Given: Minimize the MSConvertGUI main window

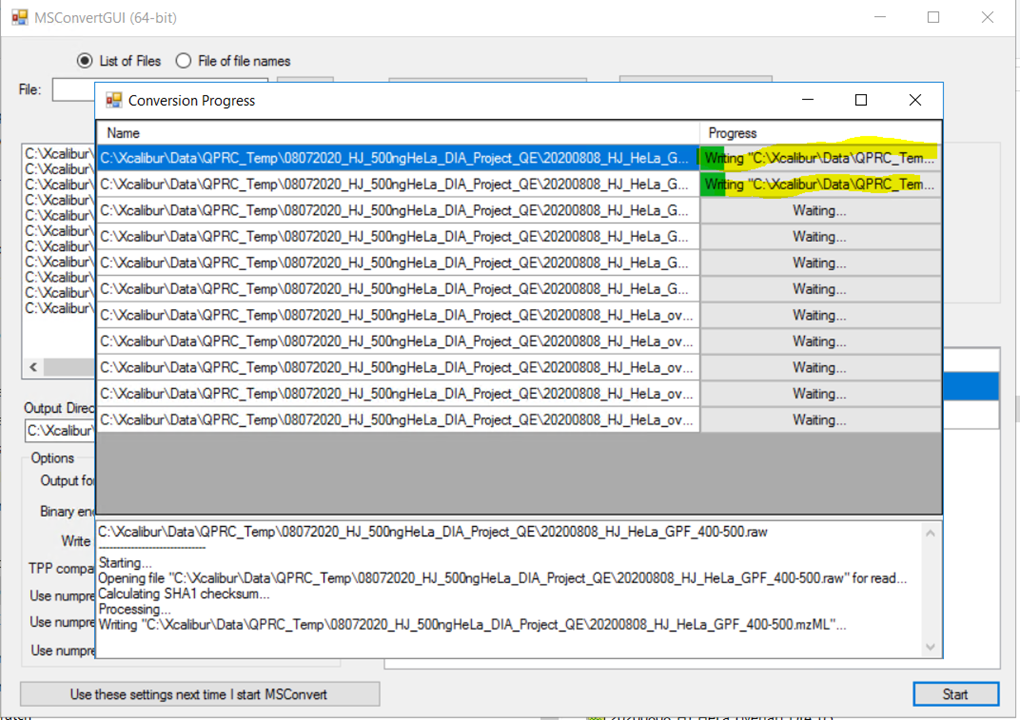Looking at the screenshot, I should coord(880,18).
